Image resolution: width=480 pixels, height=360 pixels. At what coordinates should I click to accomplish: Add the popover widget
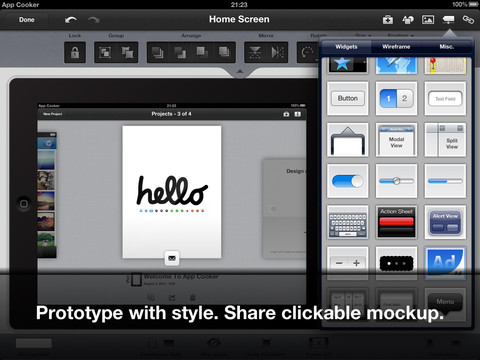pyautogui.click(x=348, y=140)
